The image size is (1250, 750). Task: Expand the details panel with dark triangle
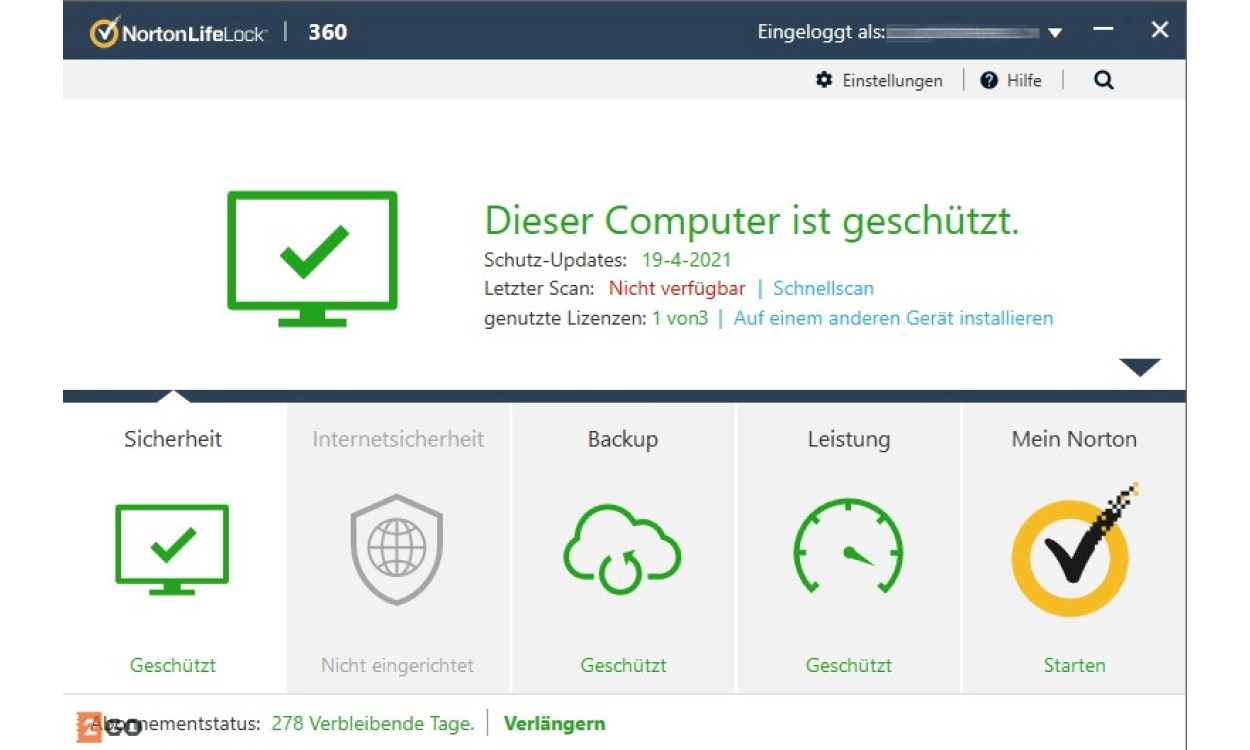tap(1139, 367)
